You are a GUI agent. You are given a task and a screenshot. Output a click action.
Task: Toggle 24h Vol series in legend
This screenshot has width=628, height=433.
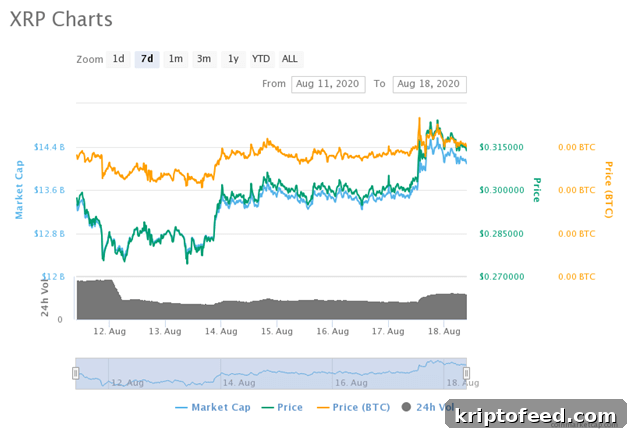(x=428, y=407)
